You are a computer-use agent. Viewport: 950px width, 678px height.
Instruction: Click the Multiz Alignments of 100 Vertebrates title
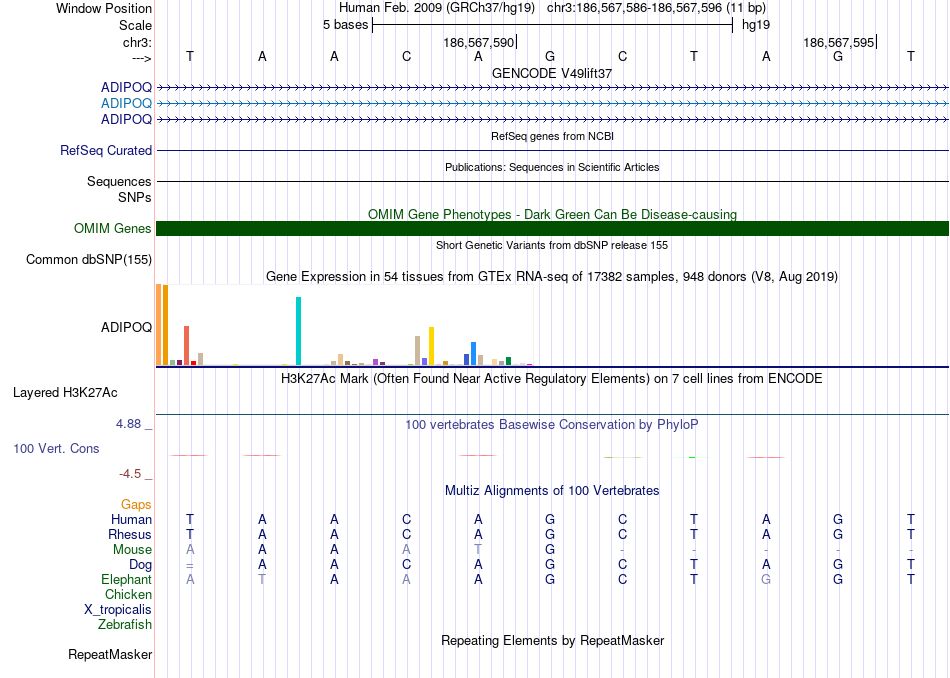tap(552, 490)
